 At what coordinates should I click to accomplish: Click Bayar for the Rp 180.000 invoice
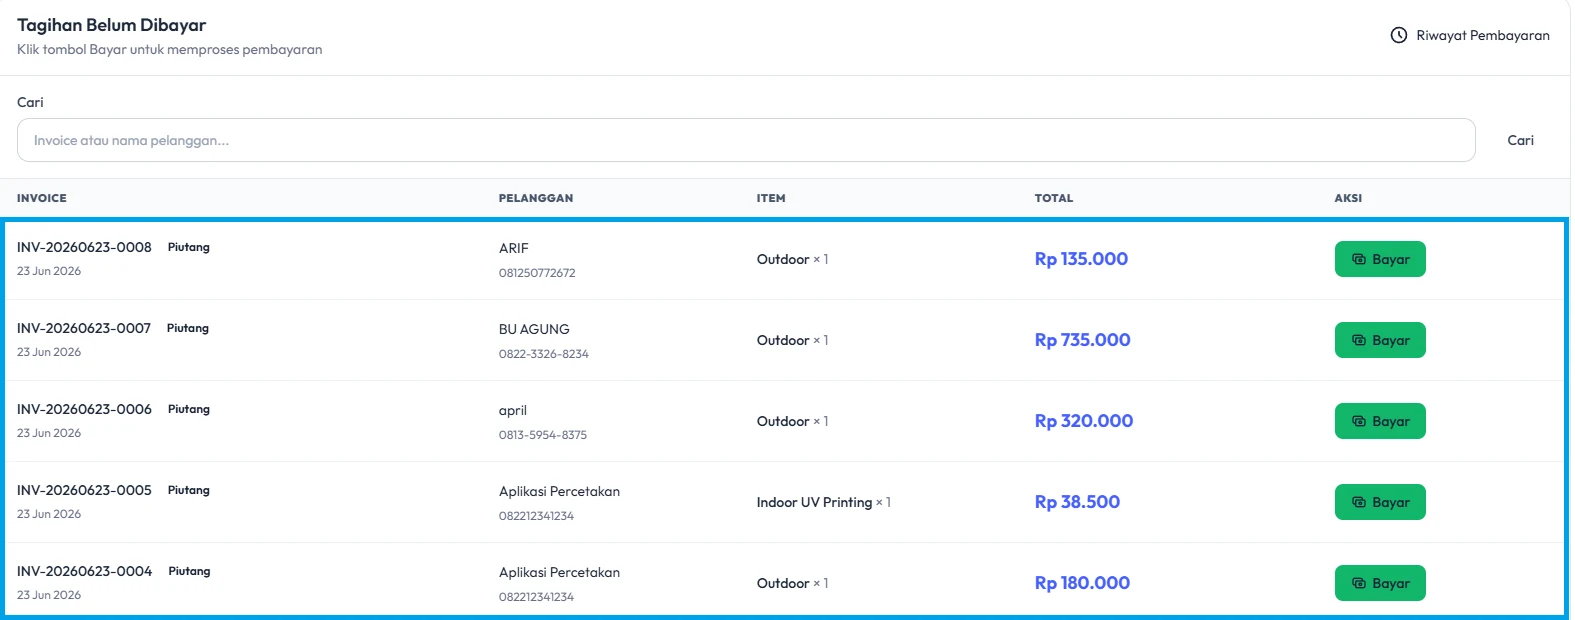(1380, 583)
